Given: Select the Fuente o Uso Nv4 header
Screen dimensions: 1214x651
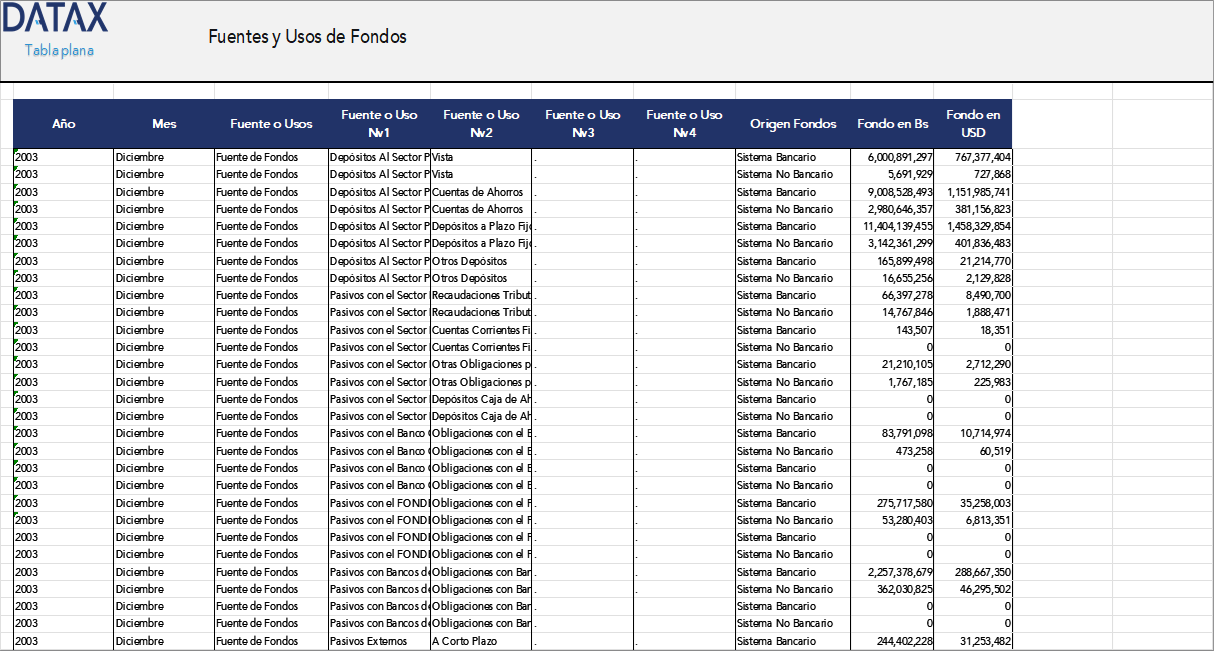Looking at the screenshot, I should [x=684, y=122].
